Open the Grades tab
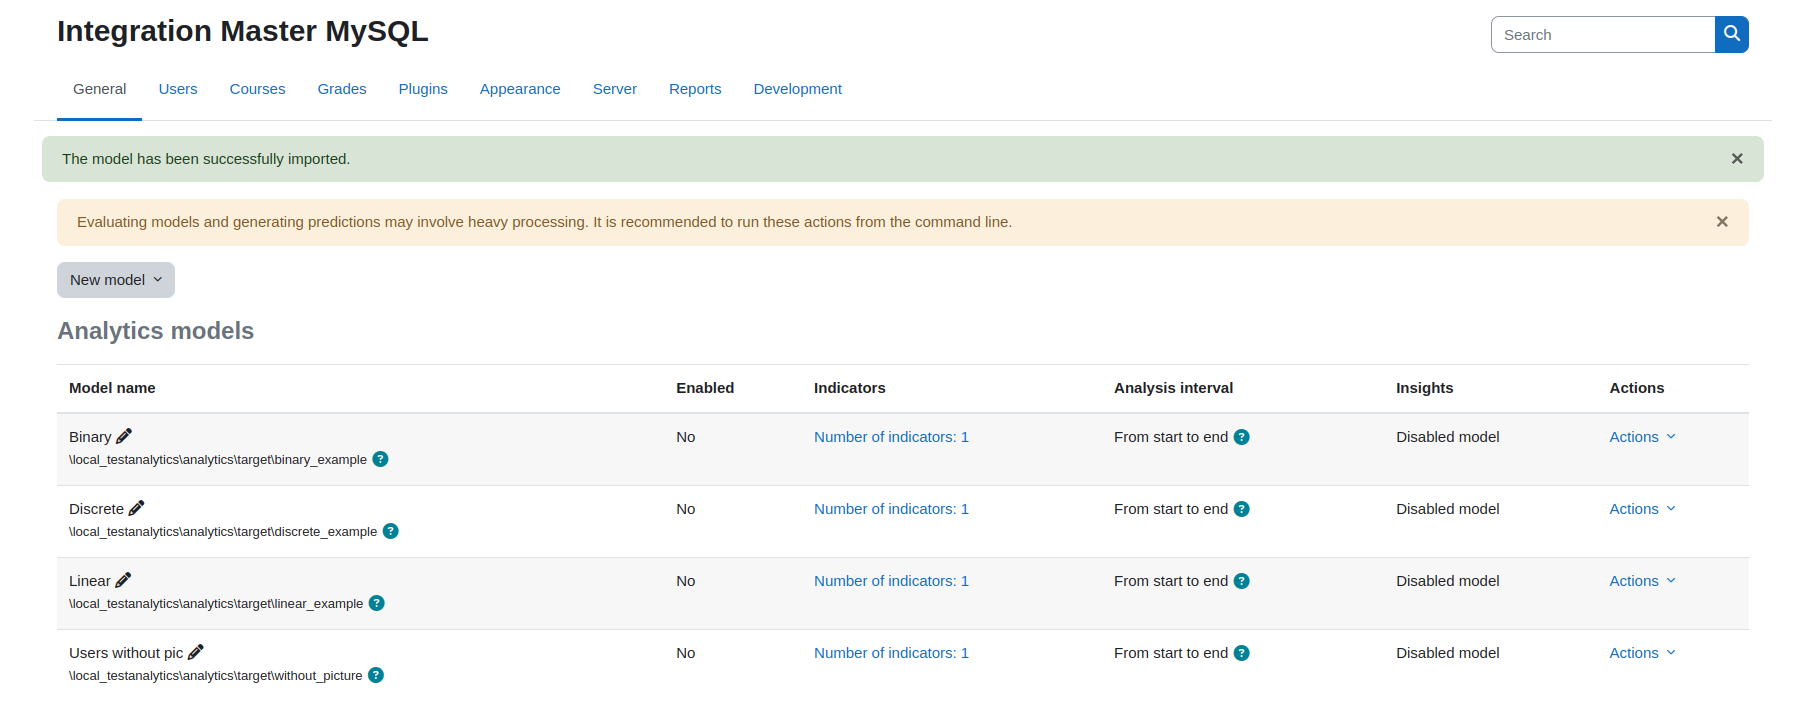The height and width of the screenshot is (703, 1803). 342,89
